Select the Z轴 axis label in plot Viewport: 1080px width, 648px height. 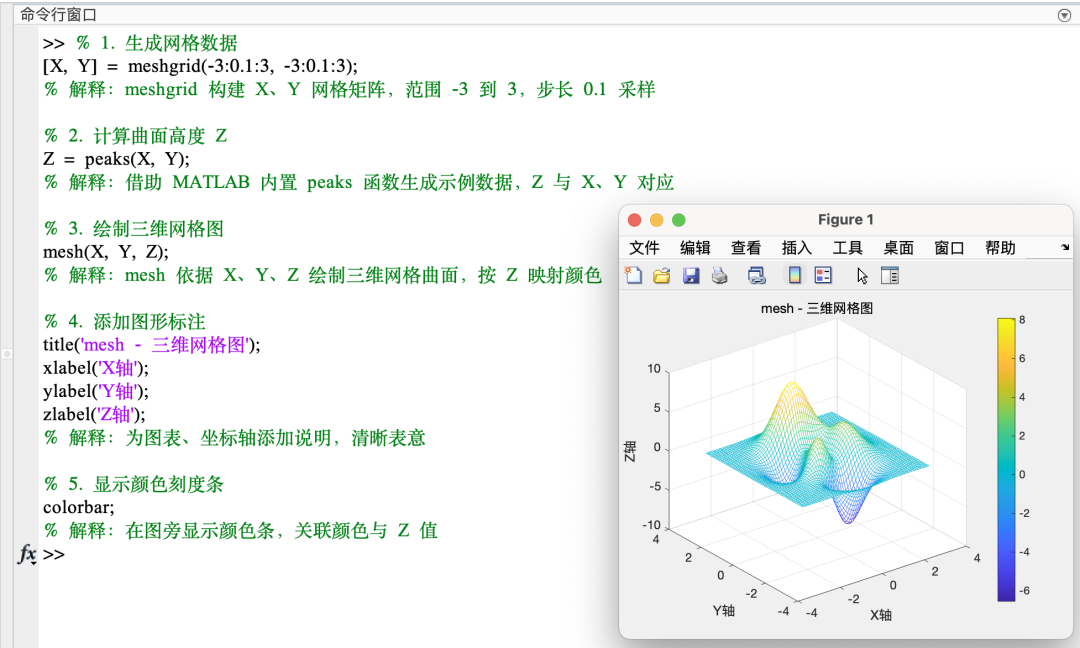point(630,452)
